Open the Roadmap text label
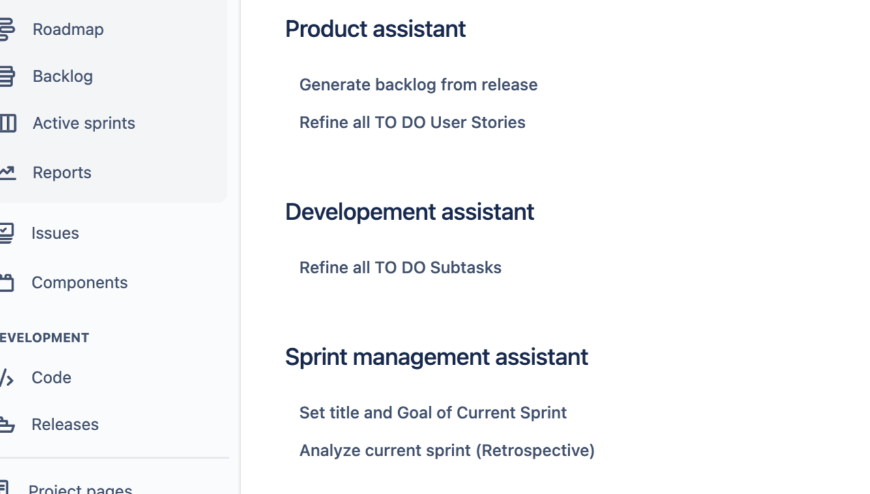Screen dimensions: 870x494 (68, 29)
